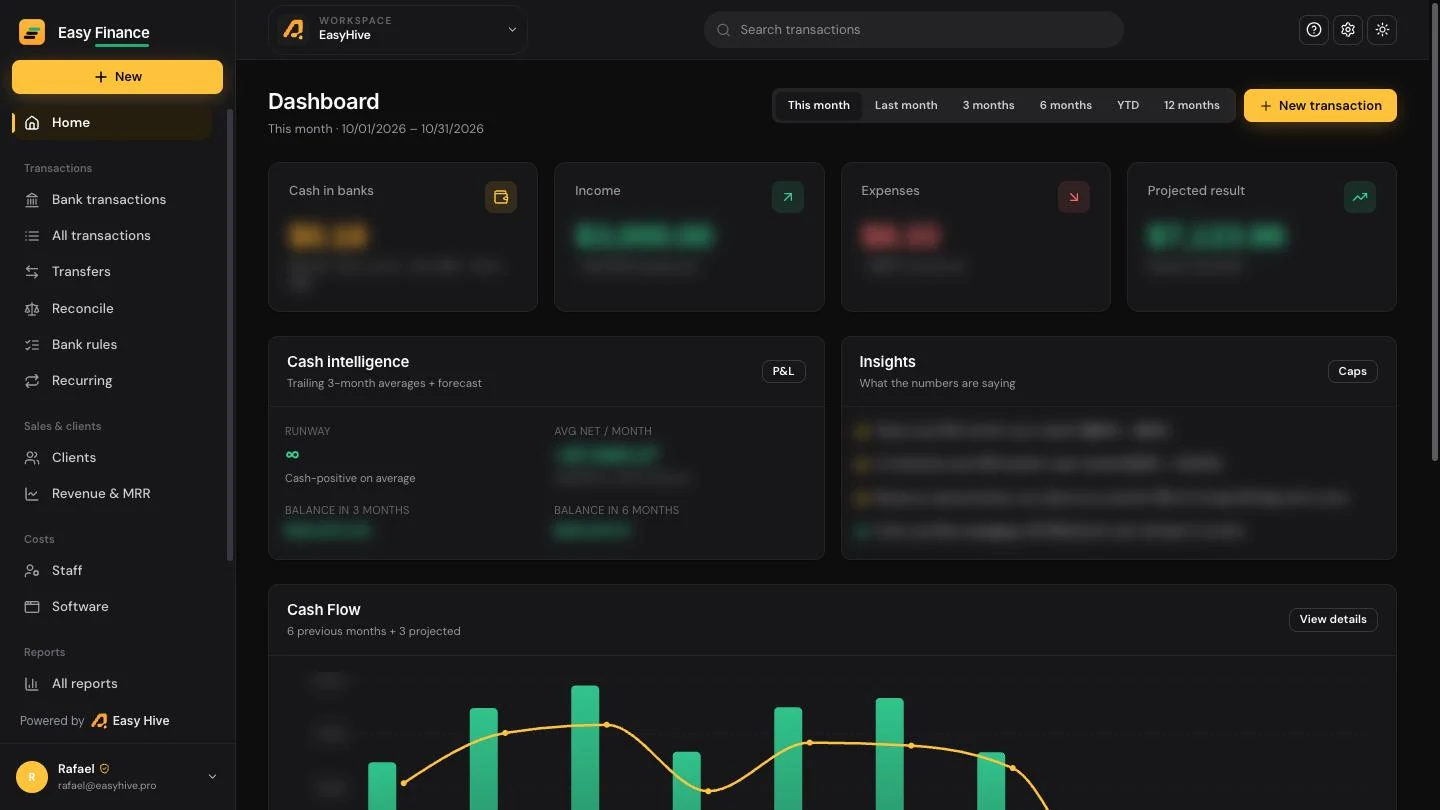Click the green arrow icon in Income card
The width and height of the screenshot is (1440, 810).
[787, 197]
